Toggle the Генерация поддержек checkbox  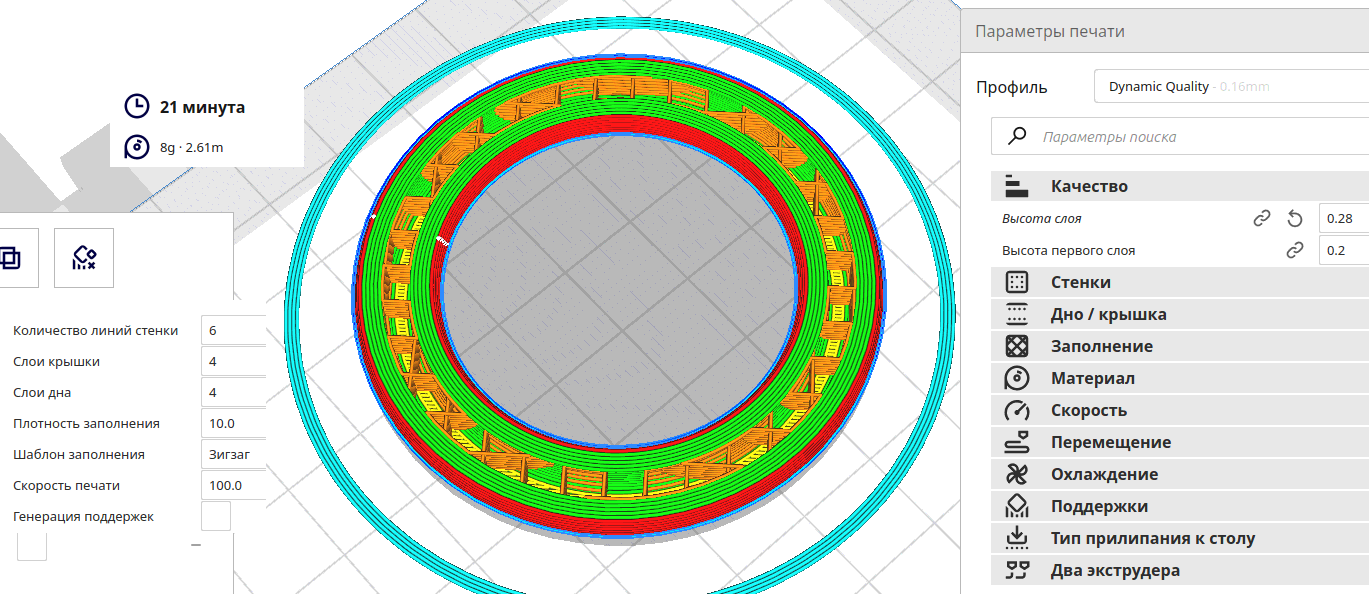pos(216,516)
